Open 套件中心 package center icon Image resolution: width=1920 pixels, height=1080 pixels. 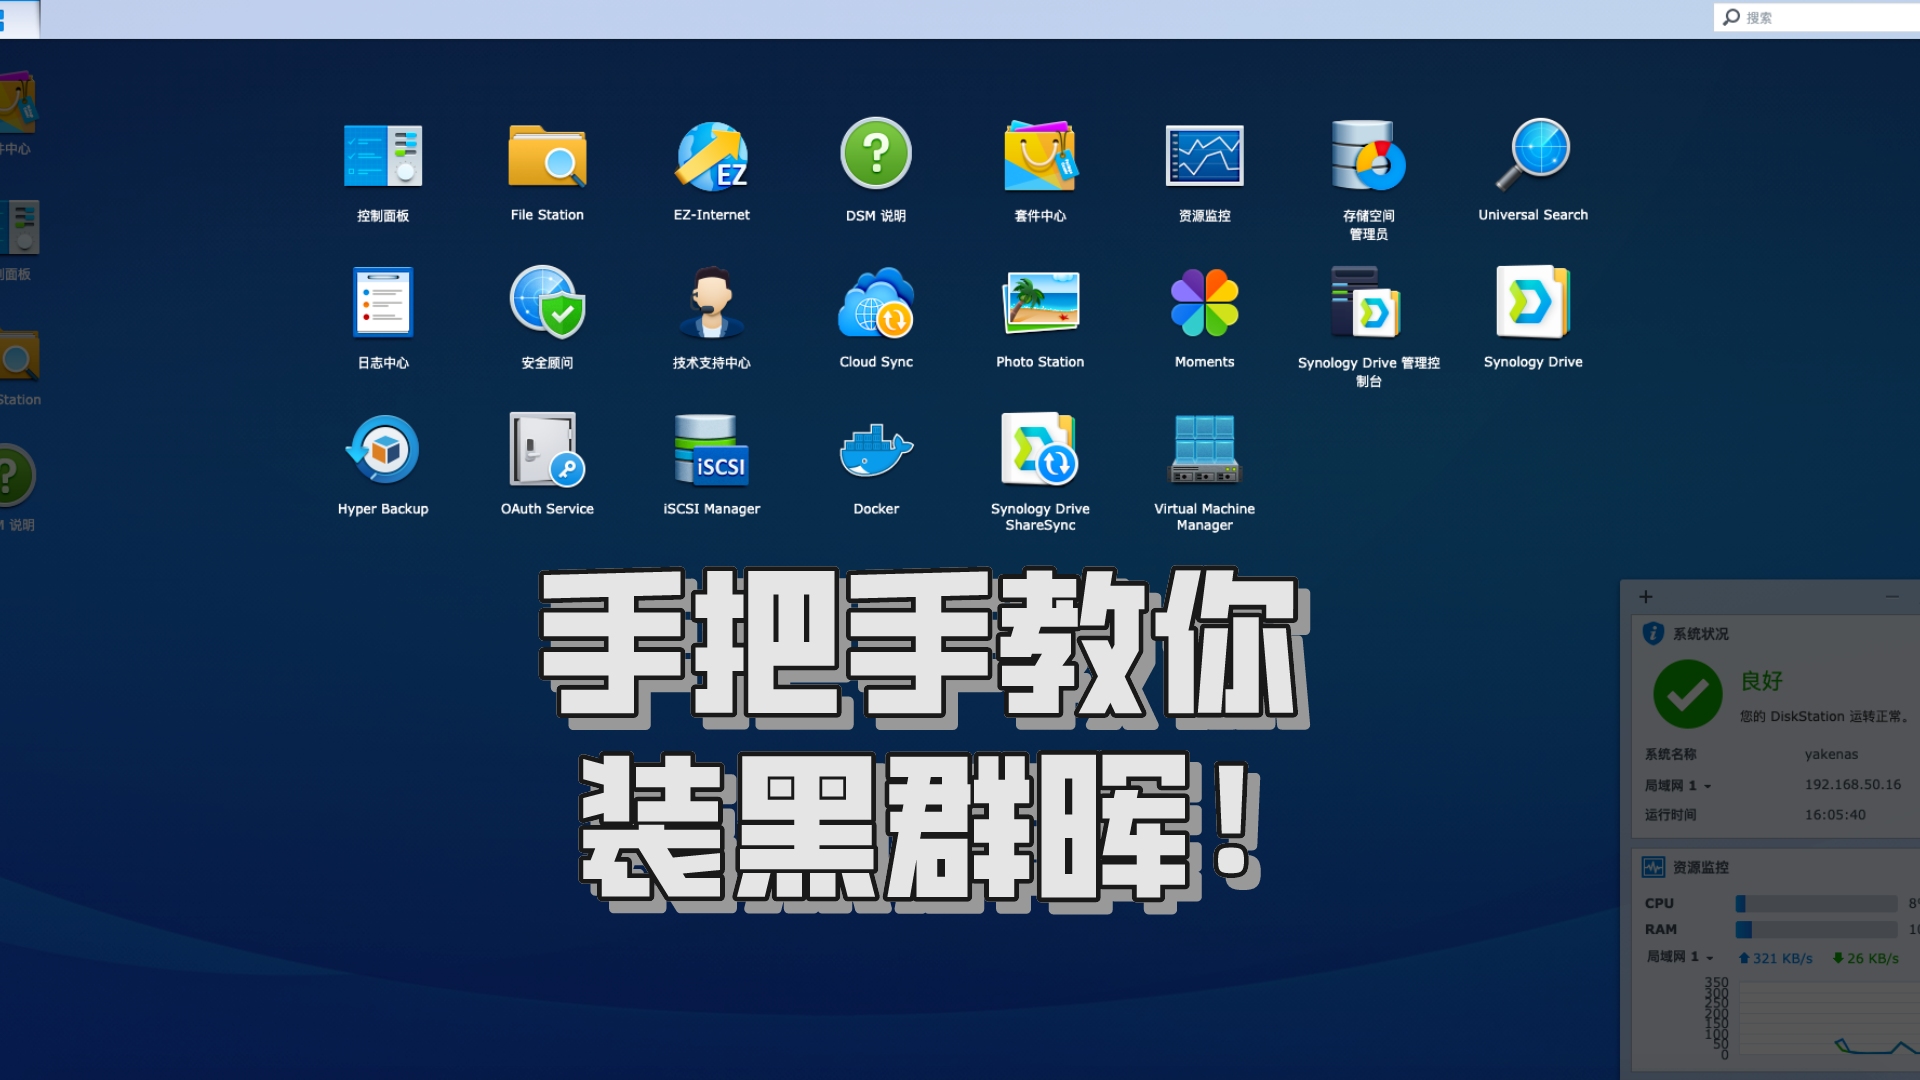[x=1040, y=156]
